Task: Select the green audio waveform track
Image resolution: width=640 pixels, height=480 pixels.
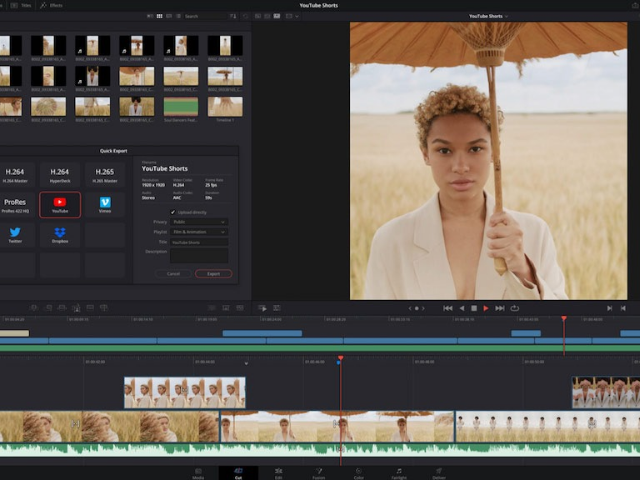Action: [320, 450]
